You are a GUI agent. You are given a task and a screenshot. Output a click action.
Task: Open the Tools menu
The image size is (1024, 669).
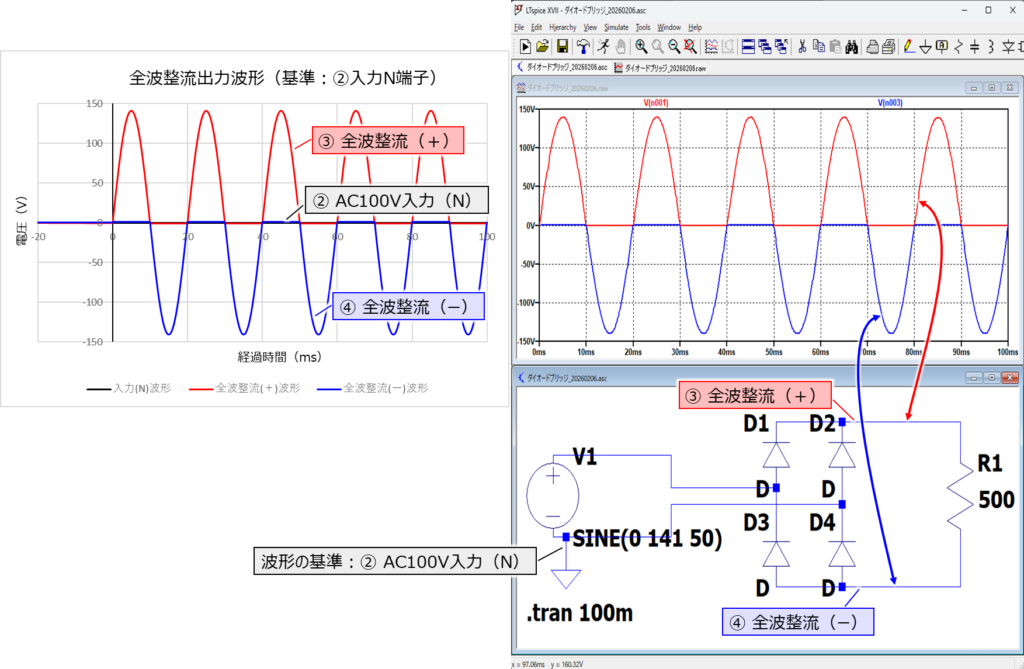click(x=643, y=27)
